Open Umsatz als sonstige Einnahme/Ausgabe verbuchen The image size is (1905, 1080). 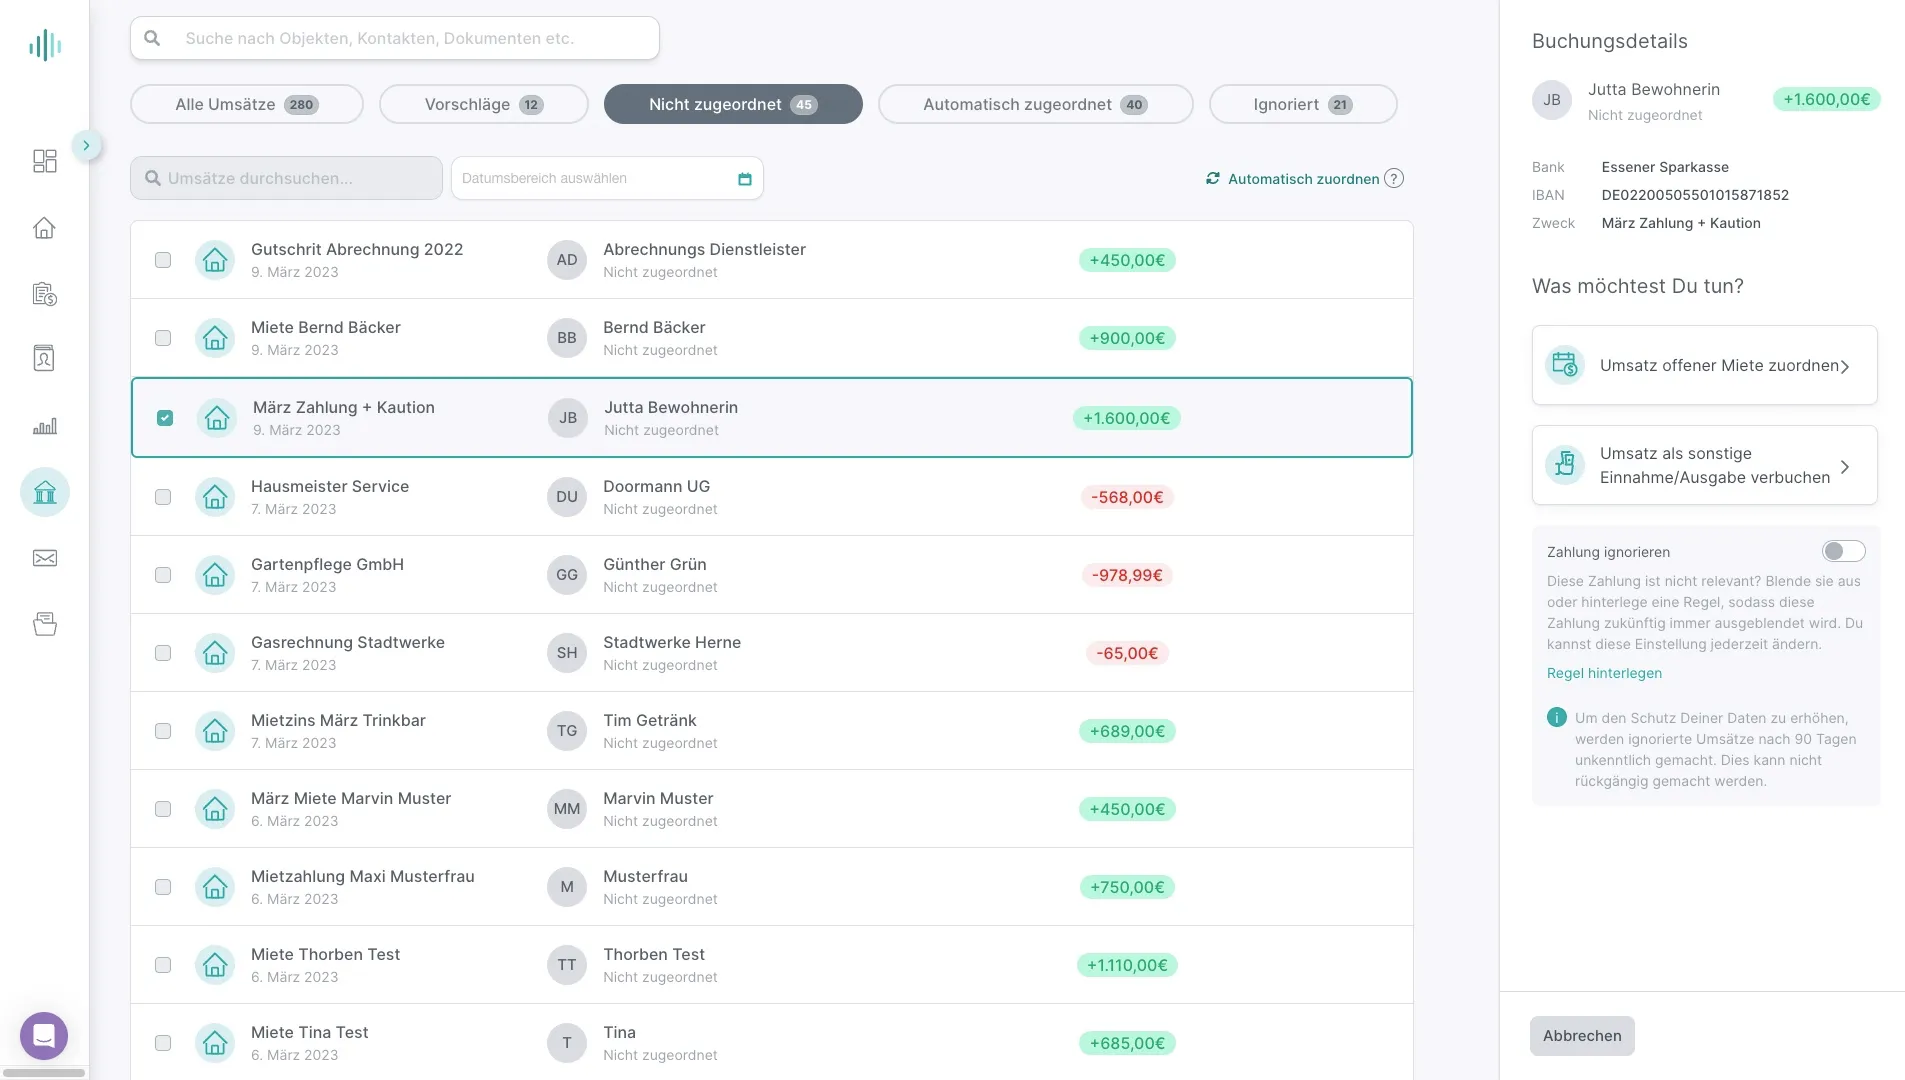point(1704,465)
